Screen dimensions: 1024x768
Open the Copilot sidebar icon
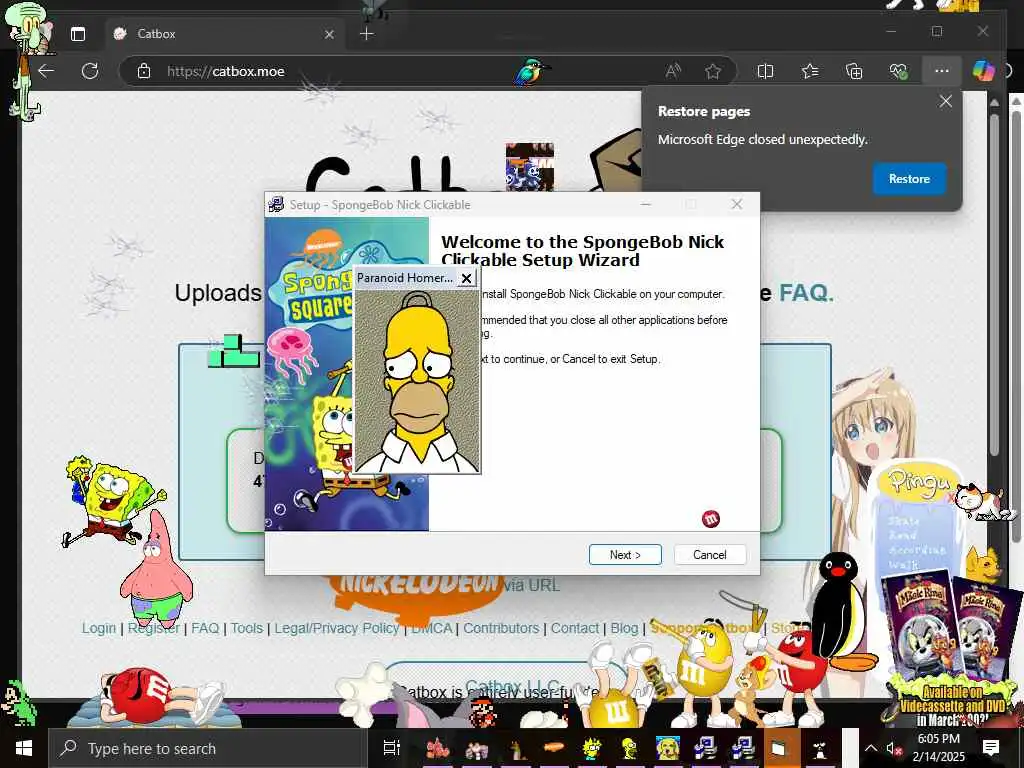[983, 71]
